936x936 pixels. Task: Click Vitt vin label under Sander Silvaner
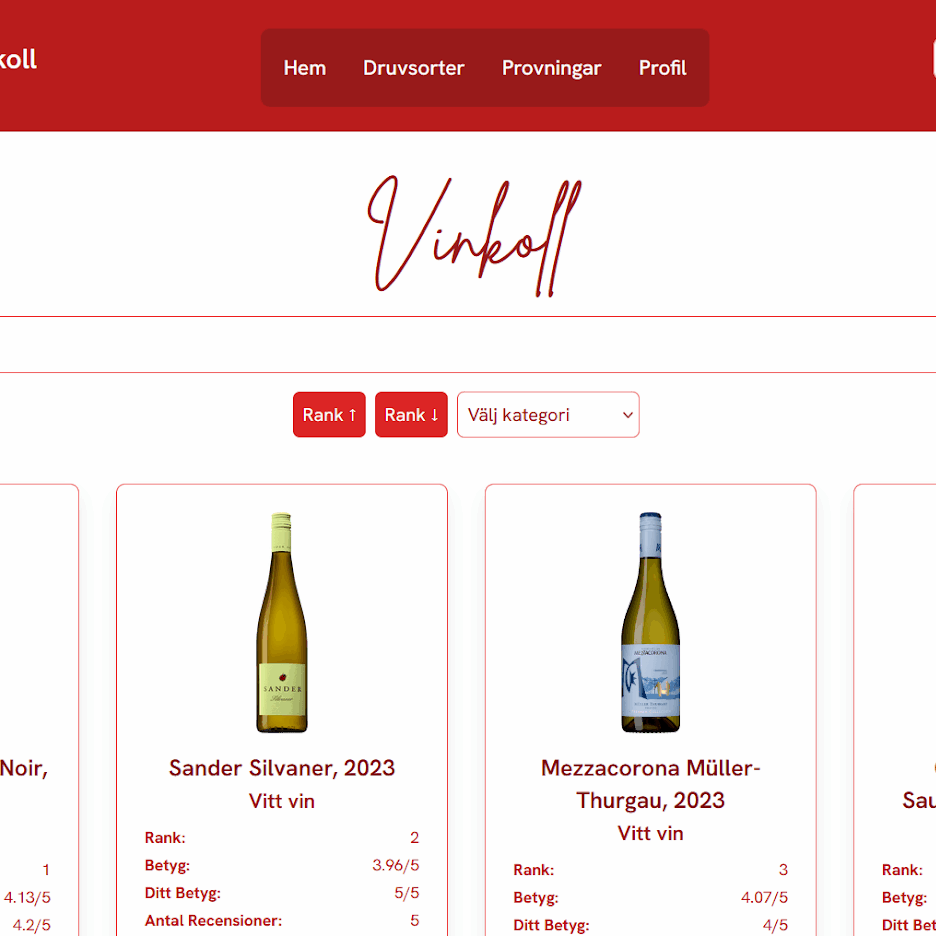click(x=282, y=800)
